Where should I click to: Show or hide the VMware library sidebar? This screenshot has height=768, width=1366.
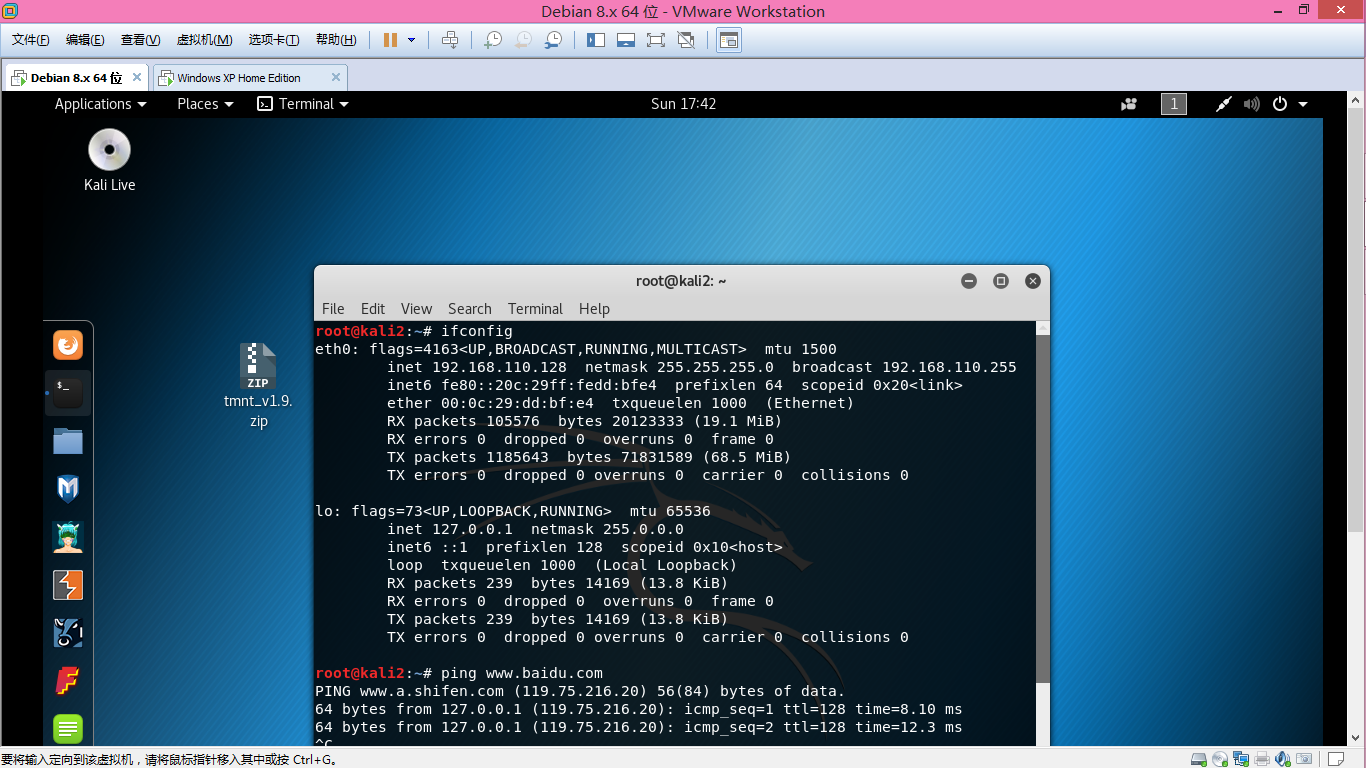pyautogui.click(x=596, y=40)
